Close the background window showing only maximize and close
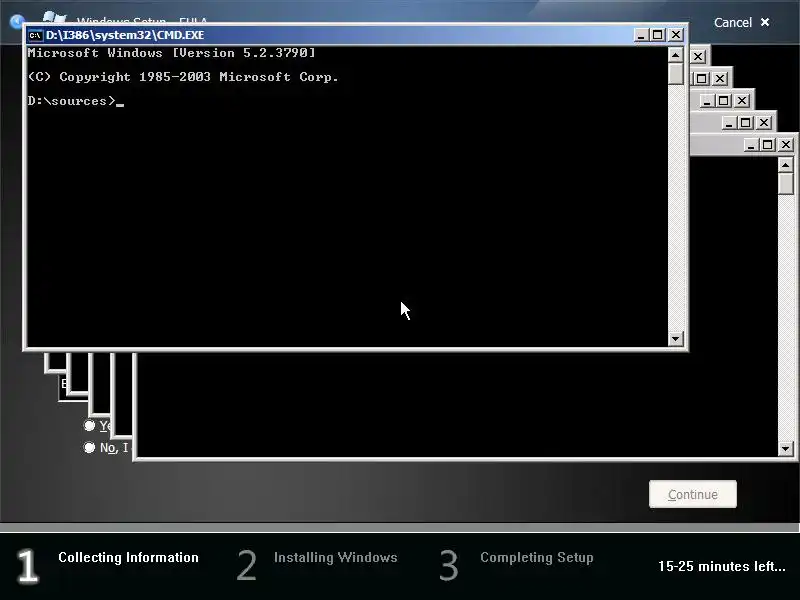The image size is (800, 600). click(x=720, y=79)
